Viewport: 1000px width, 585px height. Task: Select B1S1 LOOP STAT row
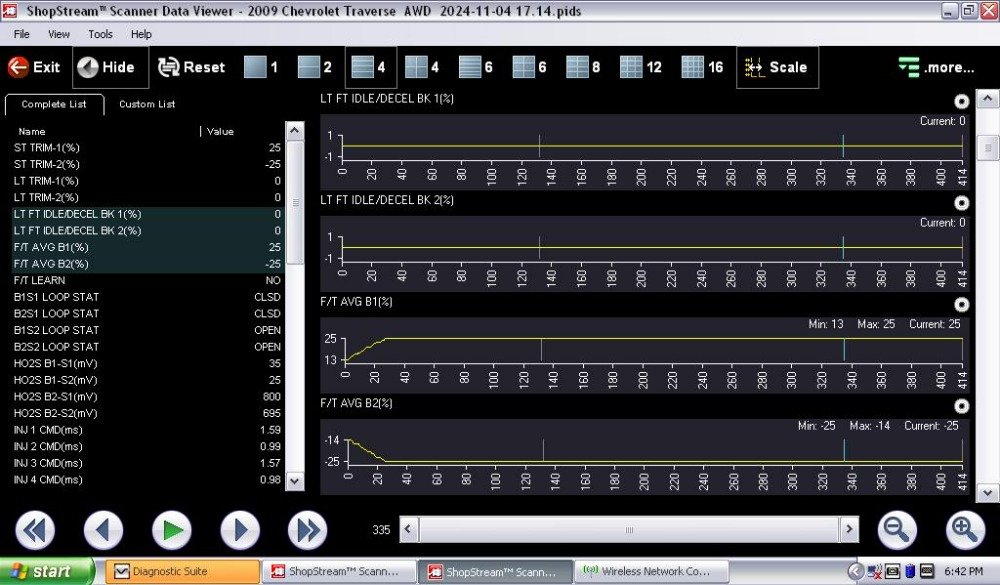(147, 297)
